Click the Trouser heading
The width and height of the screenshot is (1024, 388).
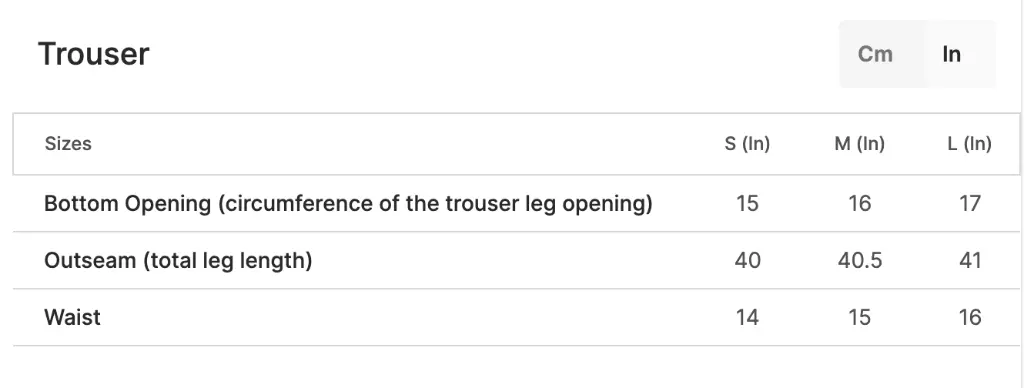[x=94, y=54]
